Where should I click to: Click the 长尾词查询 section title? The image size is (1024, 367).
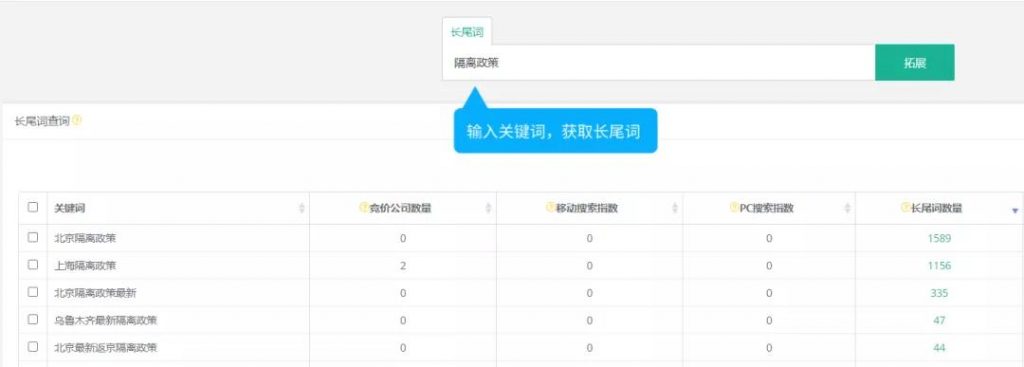(42, 121)
